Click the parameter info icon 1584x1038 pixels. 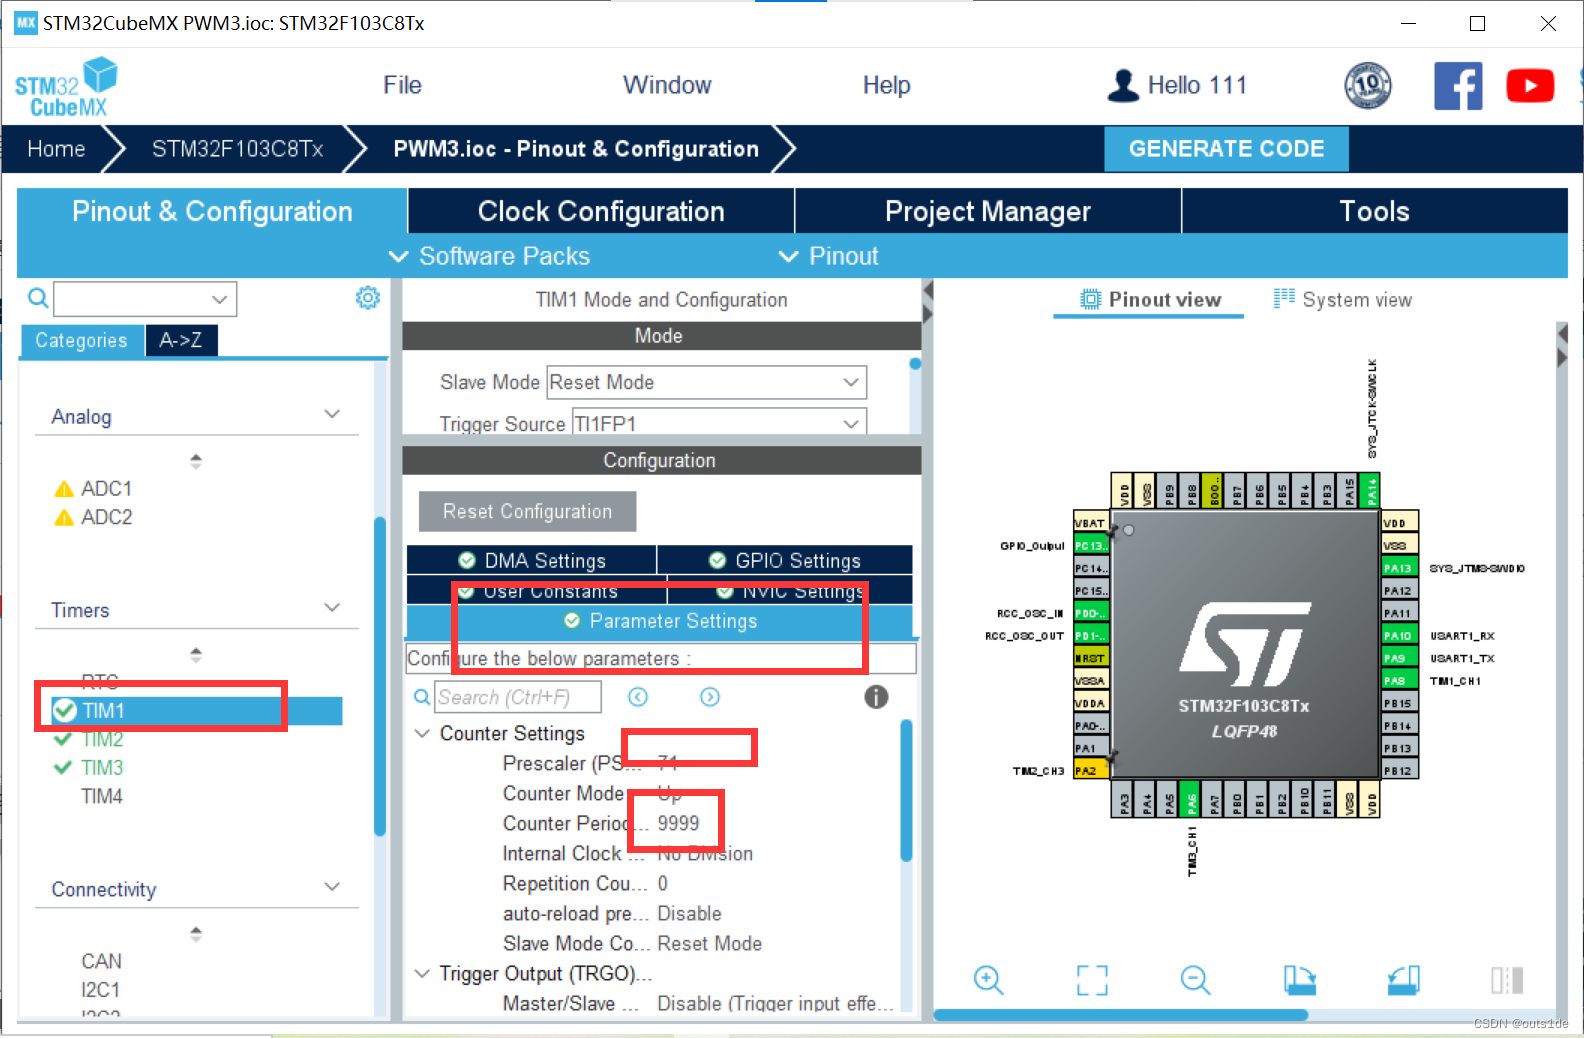pyautogui.click(x=876, y=697)
